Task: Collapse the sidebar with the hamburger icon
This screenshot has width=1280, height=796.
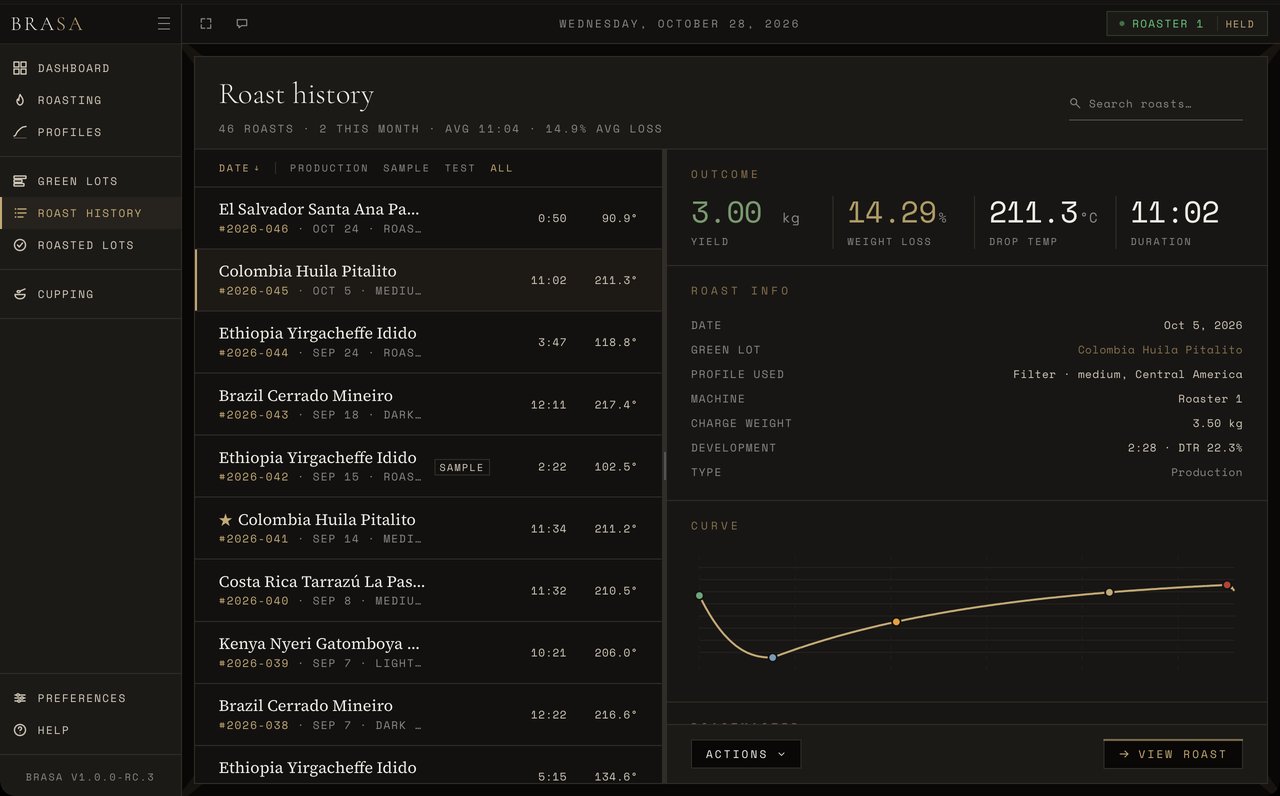Action: click(164, 24)
